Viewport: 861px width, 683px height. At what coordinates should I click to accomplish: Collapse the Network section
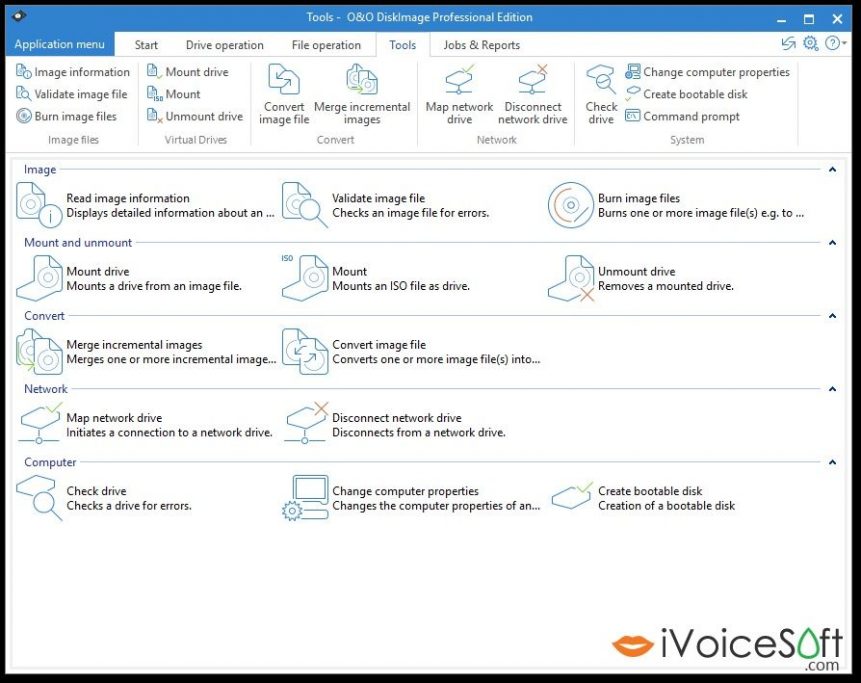(x=832, y=389)
